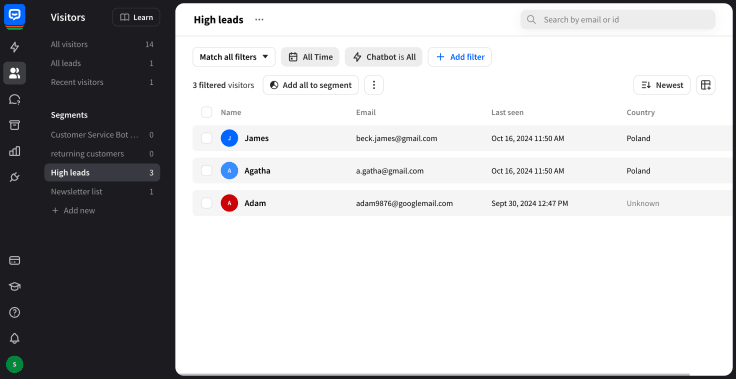Click email a.gatha@gmail.com
The height and width of the screenshot is (379, 736).
[x=390, y=170]
